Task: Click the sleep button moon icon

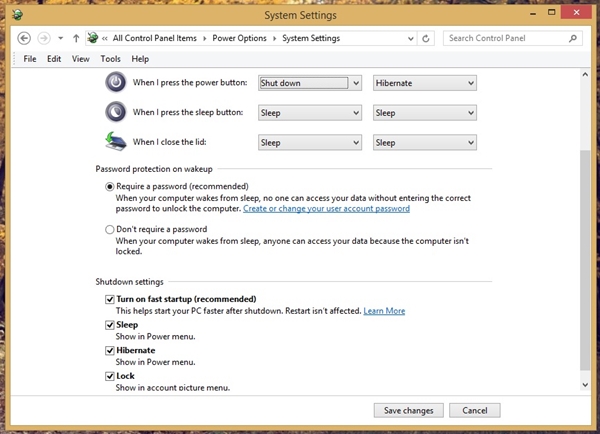Action: point(116,112)
